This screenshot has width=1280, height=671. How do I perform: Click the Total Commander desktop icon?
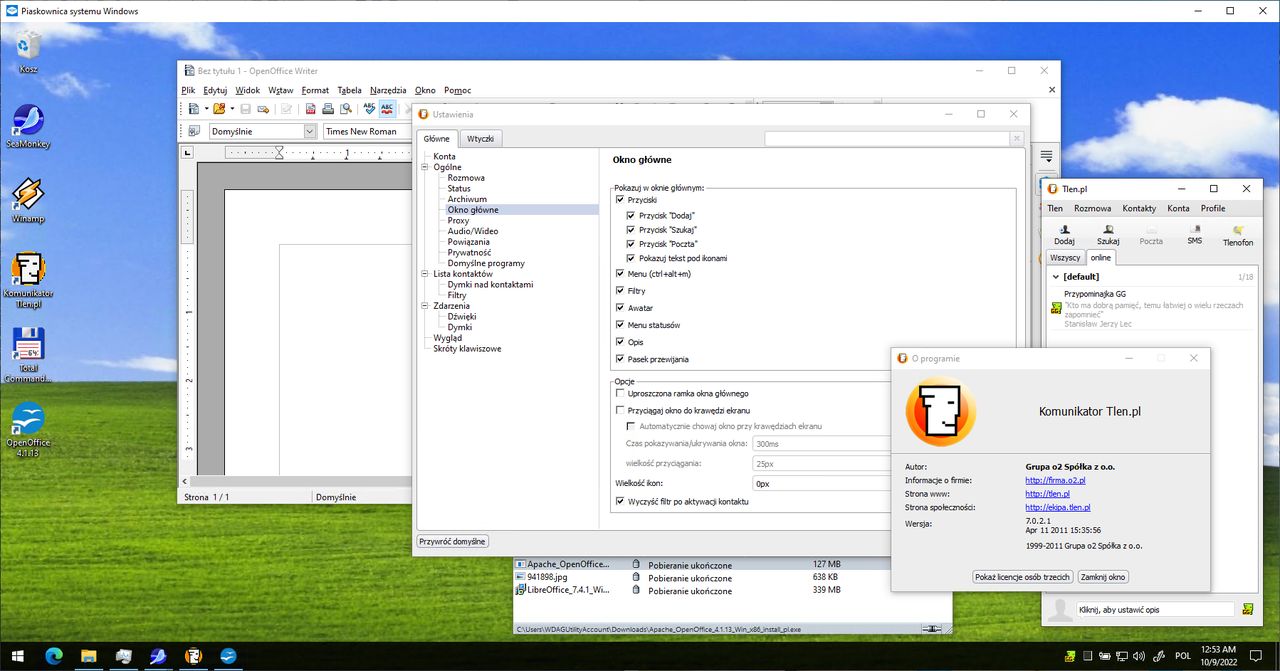(x=27, y=355)
